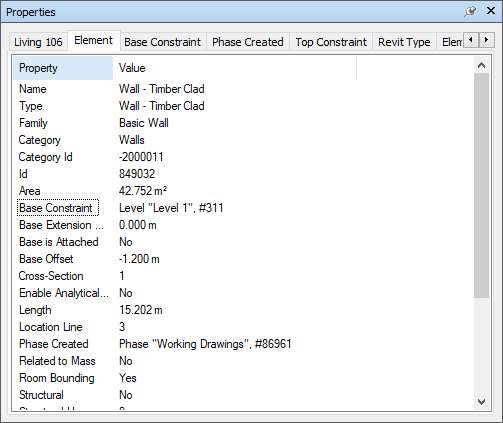Click the 0.000 m value

(138, 225)
